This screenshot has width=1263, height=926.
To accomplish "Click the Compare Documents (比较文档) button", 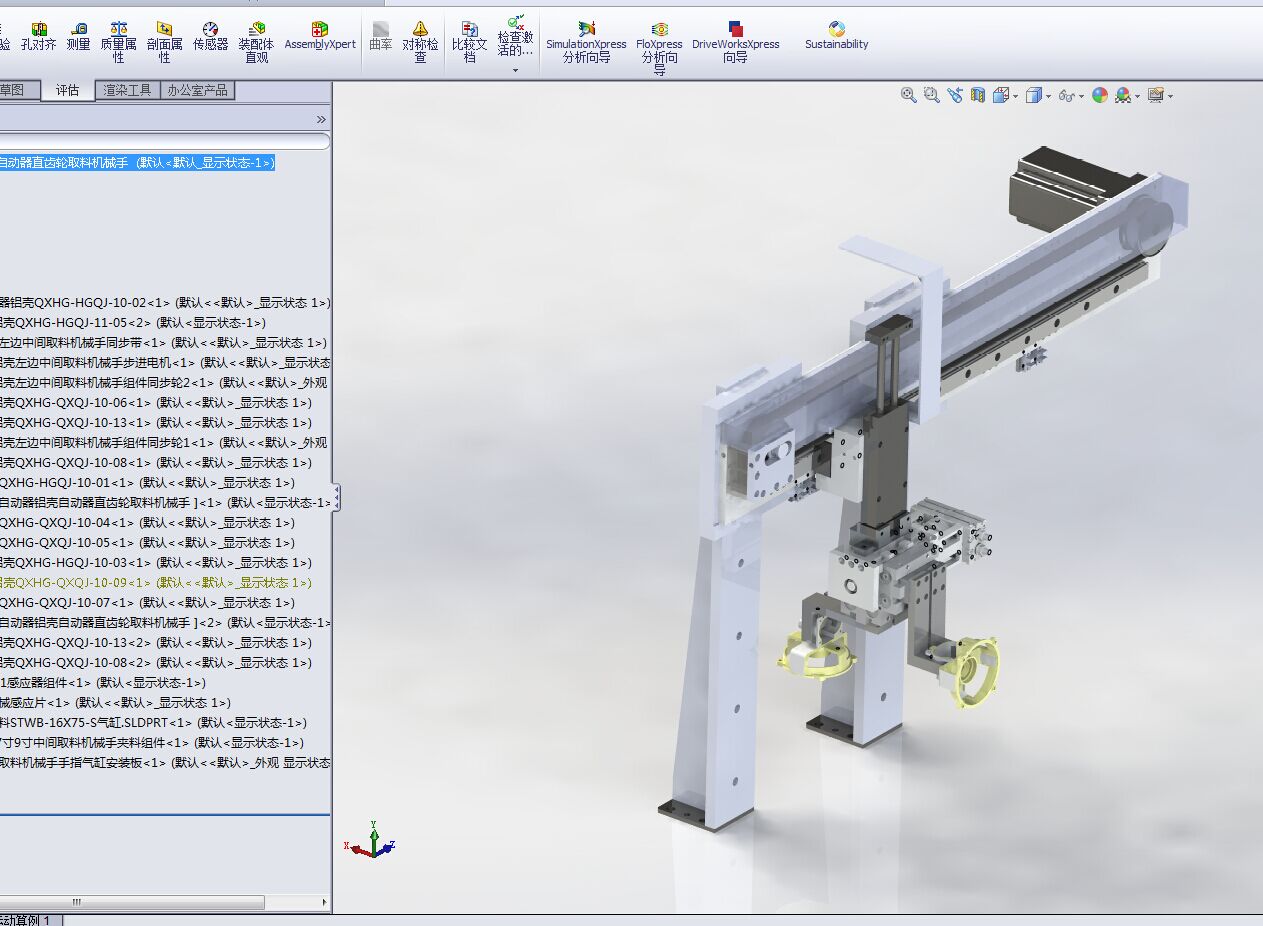I will coord(469,36).
